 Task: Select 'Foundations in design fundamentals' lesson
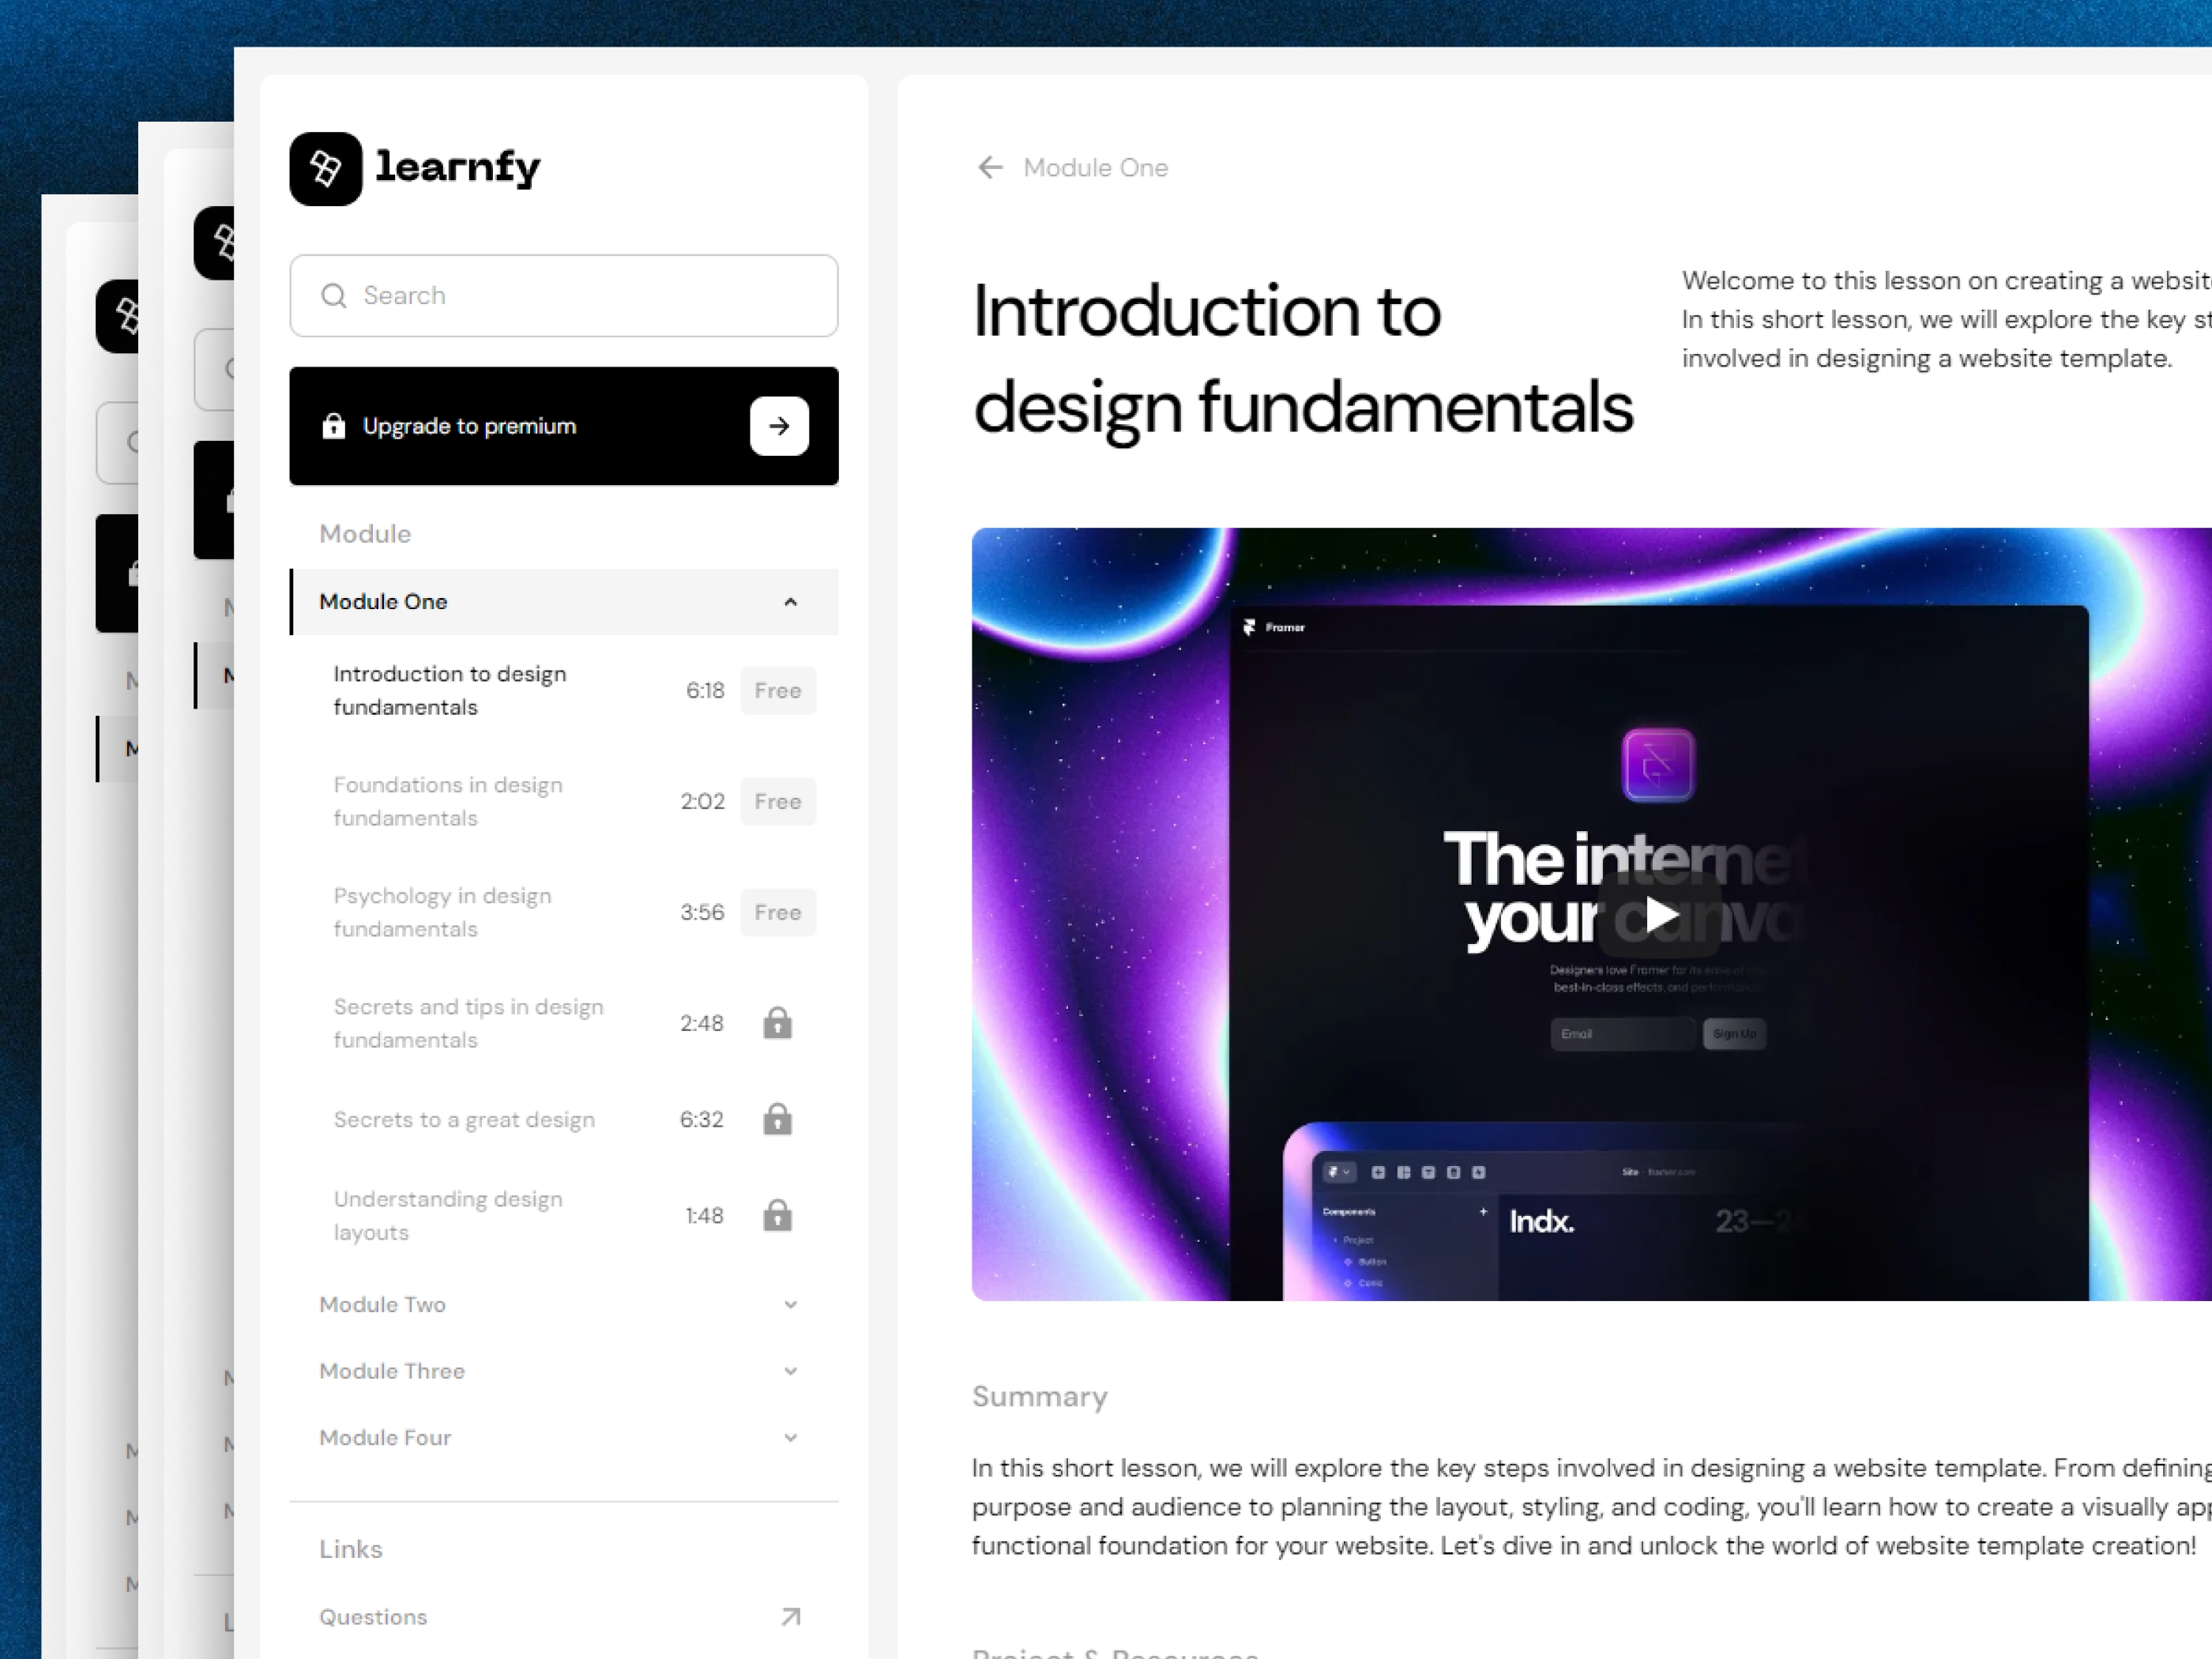pos(448,799)
